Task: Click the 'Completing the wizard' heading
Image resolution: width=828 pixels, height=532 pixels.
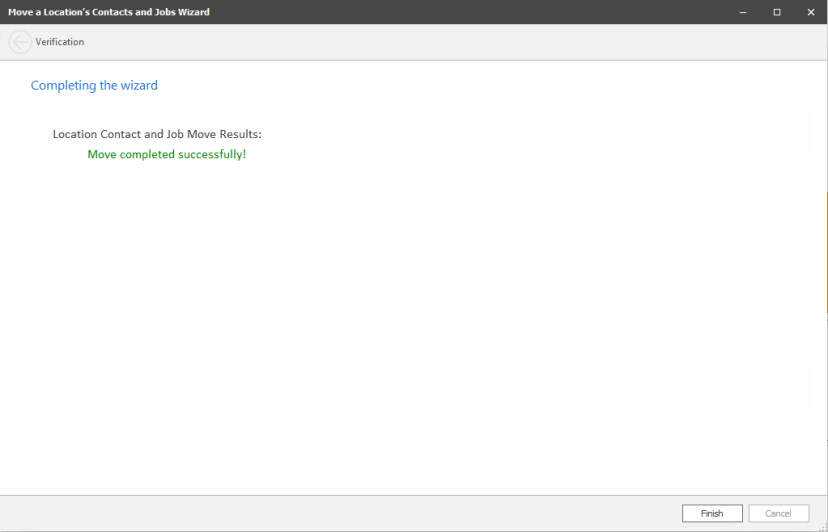Action: click(x=94, y=86)
